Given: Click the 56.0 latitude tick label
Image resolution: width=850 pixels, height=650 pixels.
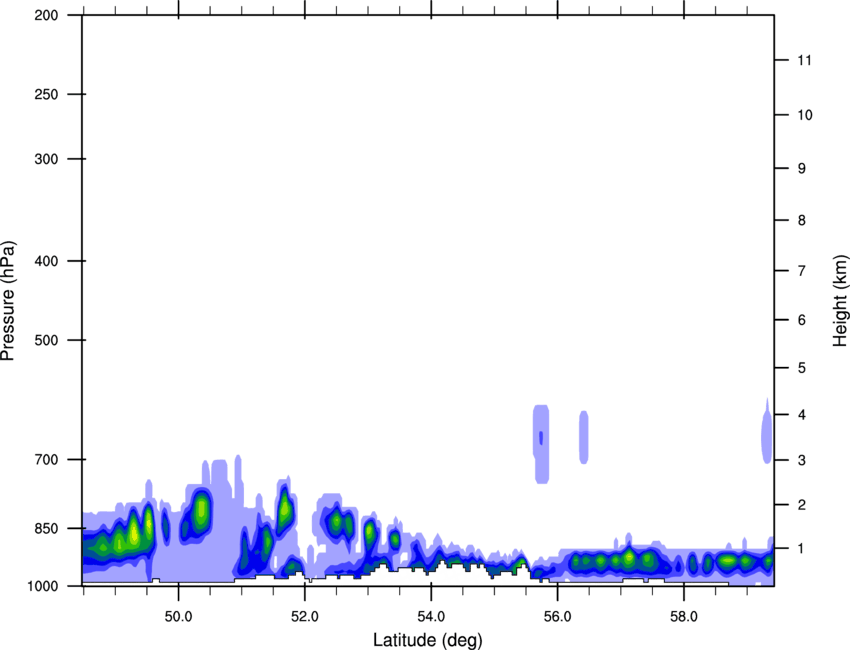Looking at the screenshot, I should tap(557, 617).
